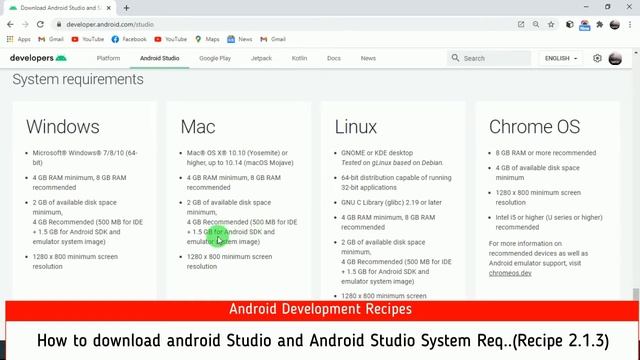Click the page vertical scrollbar thumb
Viewport: 640px width, 360px height.
[x=636, y=294]
